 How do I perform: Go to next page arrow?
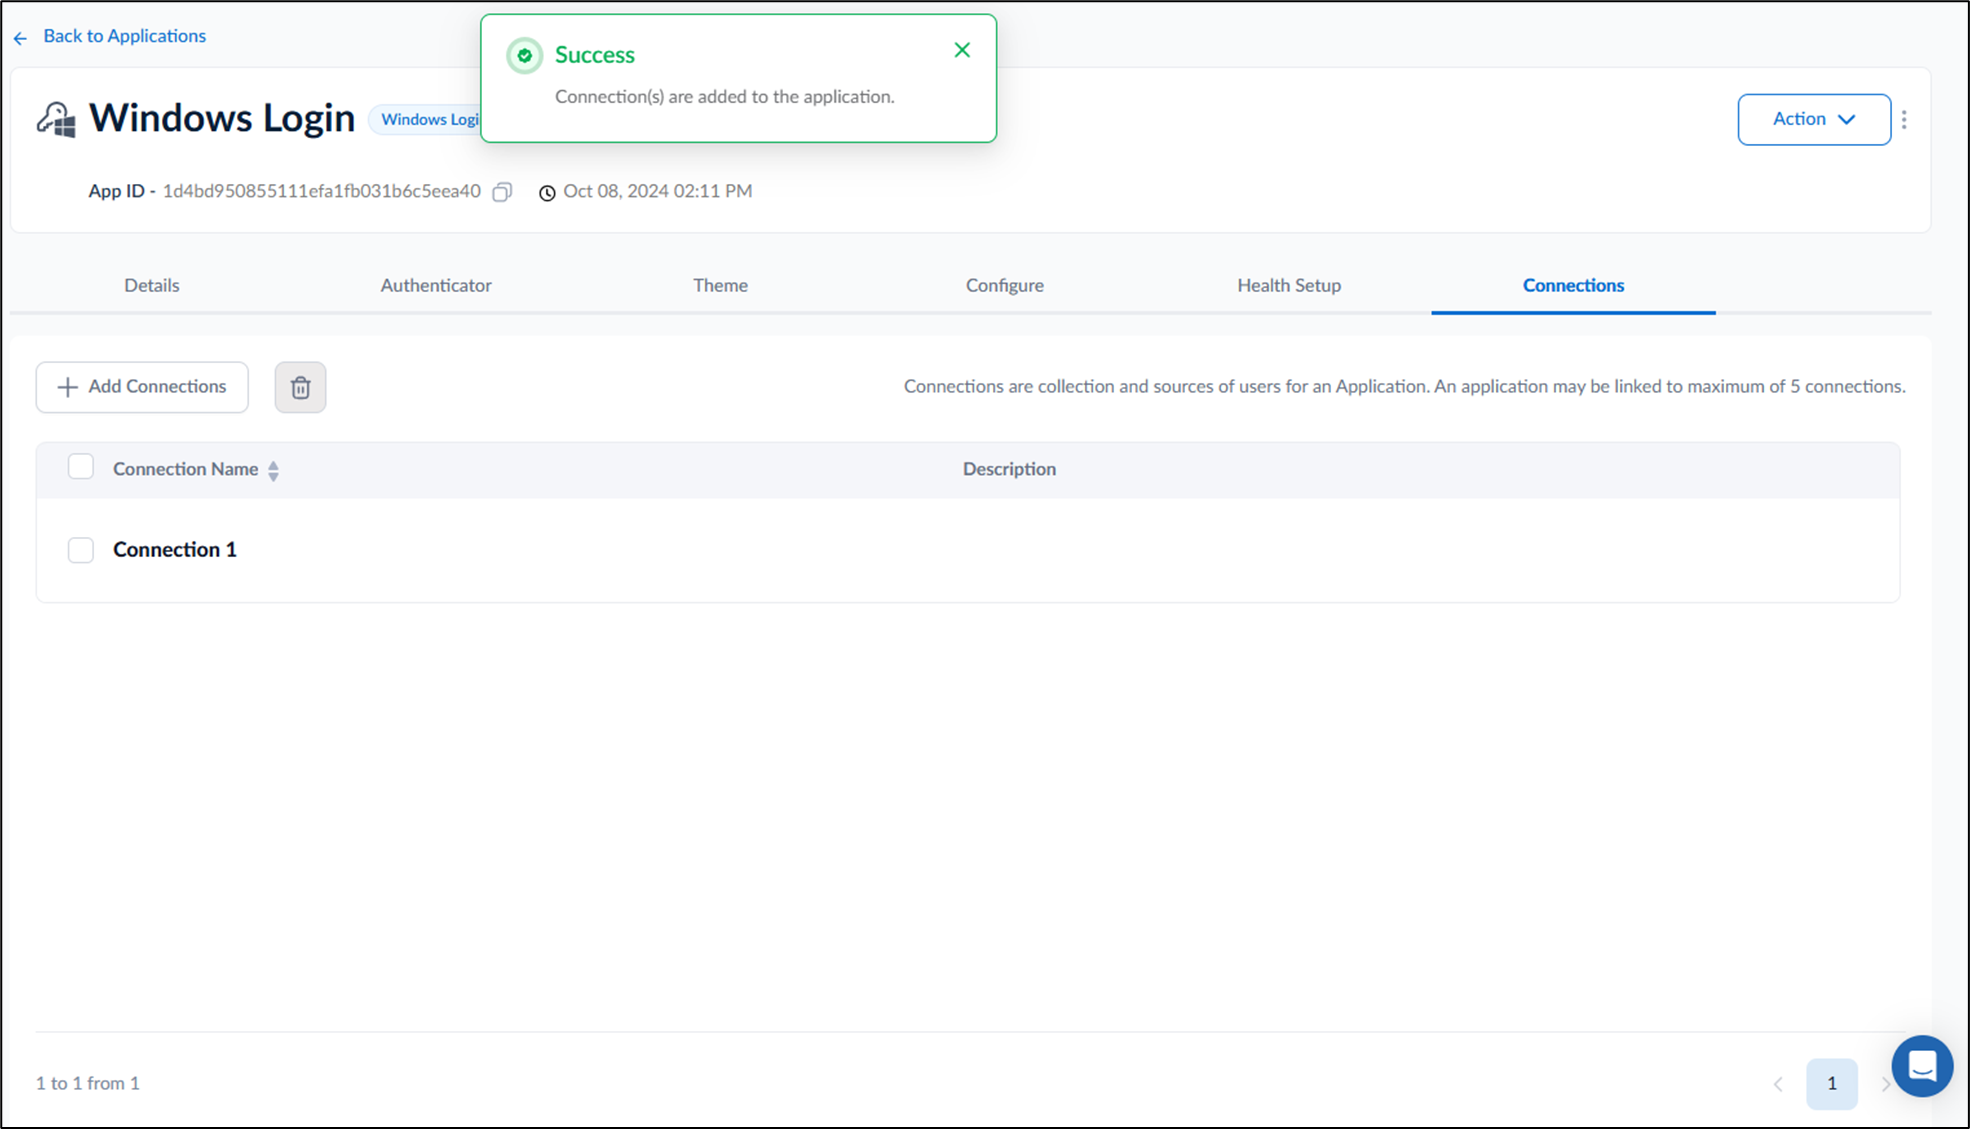click(1885, 1084)
